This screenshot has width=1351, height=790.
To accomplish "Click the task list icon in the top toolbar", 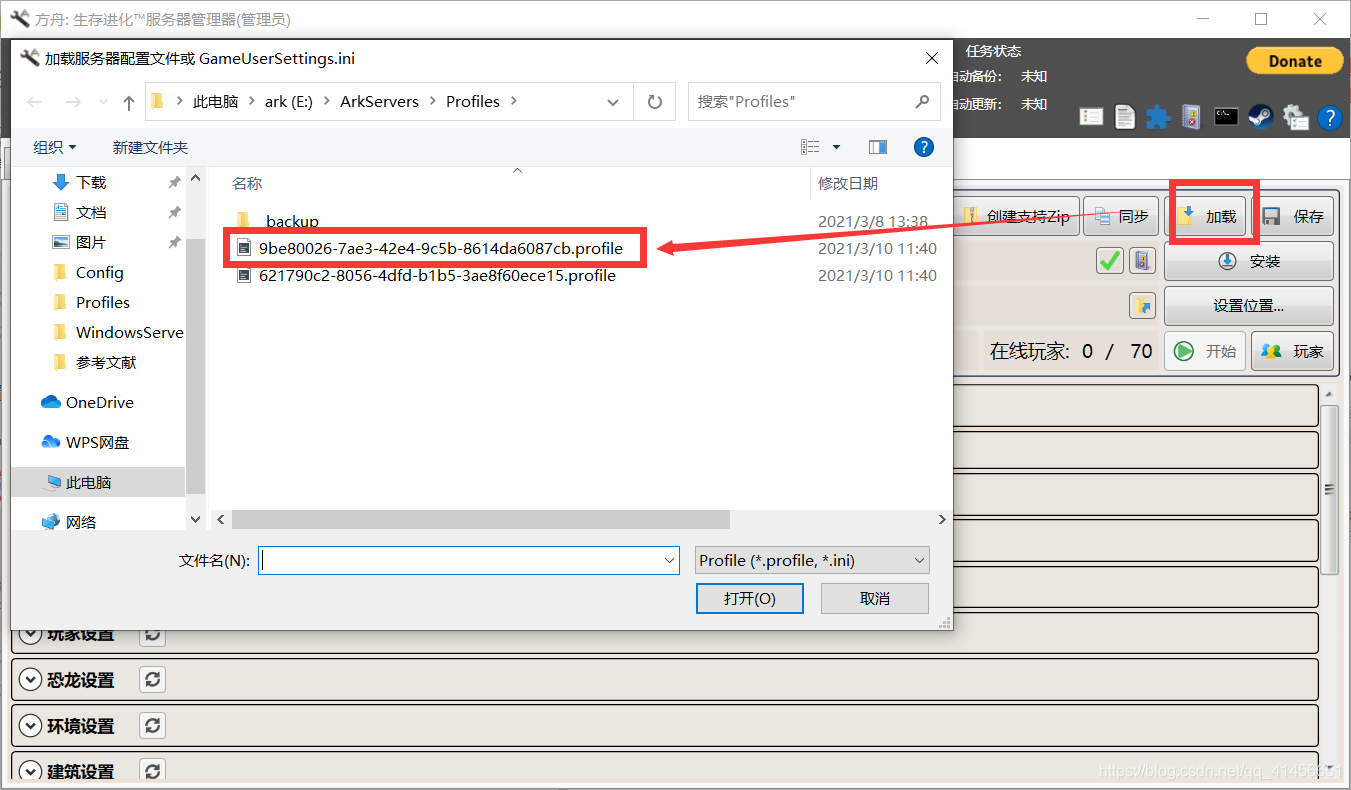I will click(1092, 117).
